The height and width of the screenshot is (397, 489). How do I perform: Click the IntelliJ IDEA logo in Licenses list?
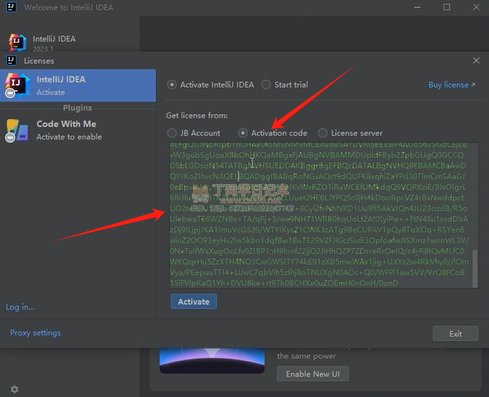pos(15,85)
